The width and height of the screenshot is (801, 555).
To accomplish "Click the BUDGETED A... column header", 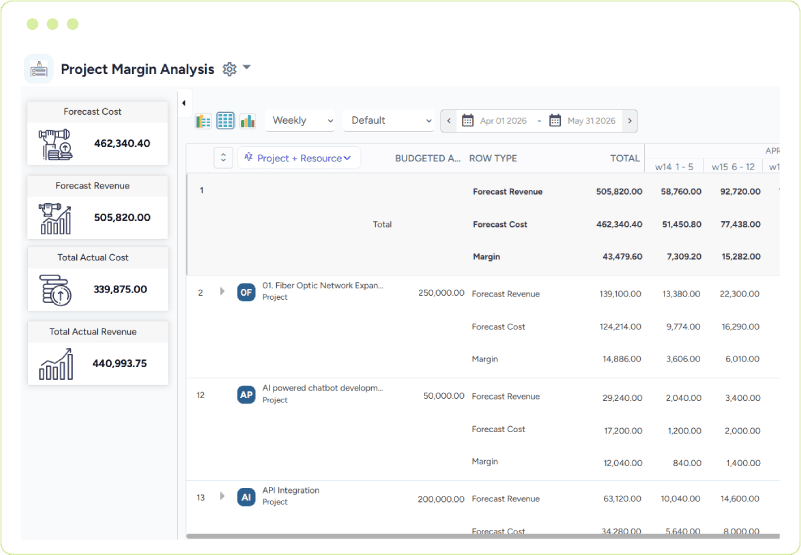I will tap(428, 158).
